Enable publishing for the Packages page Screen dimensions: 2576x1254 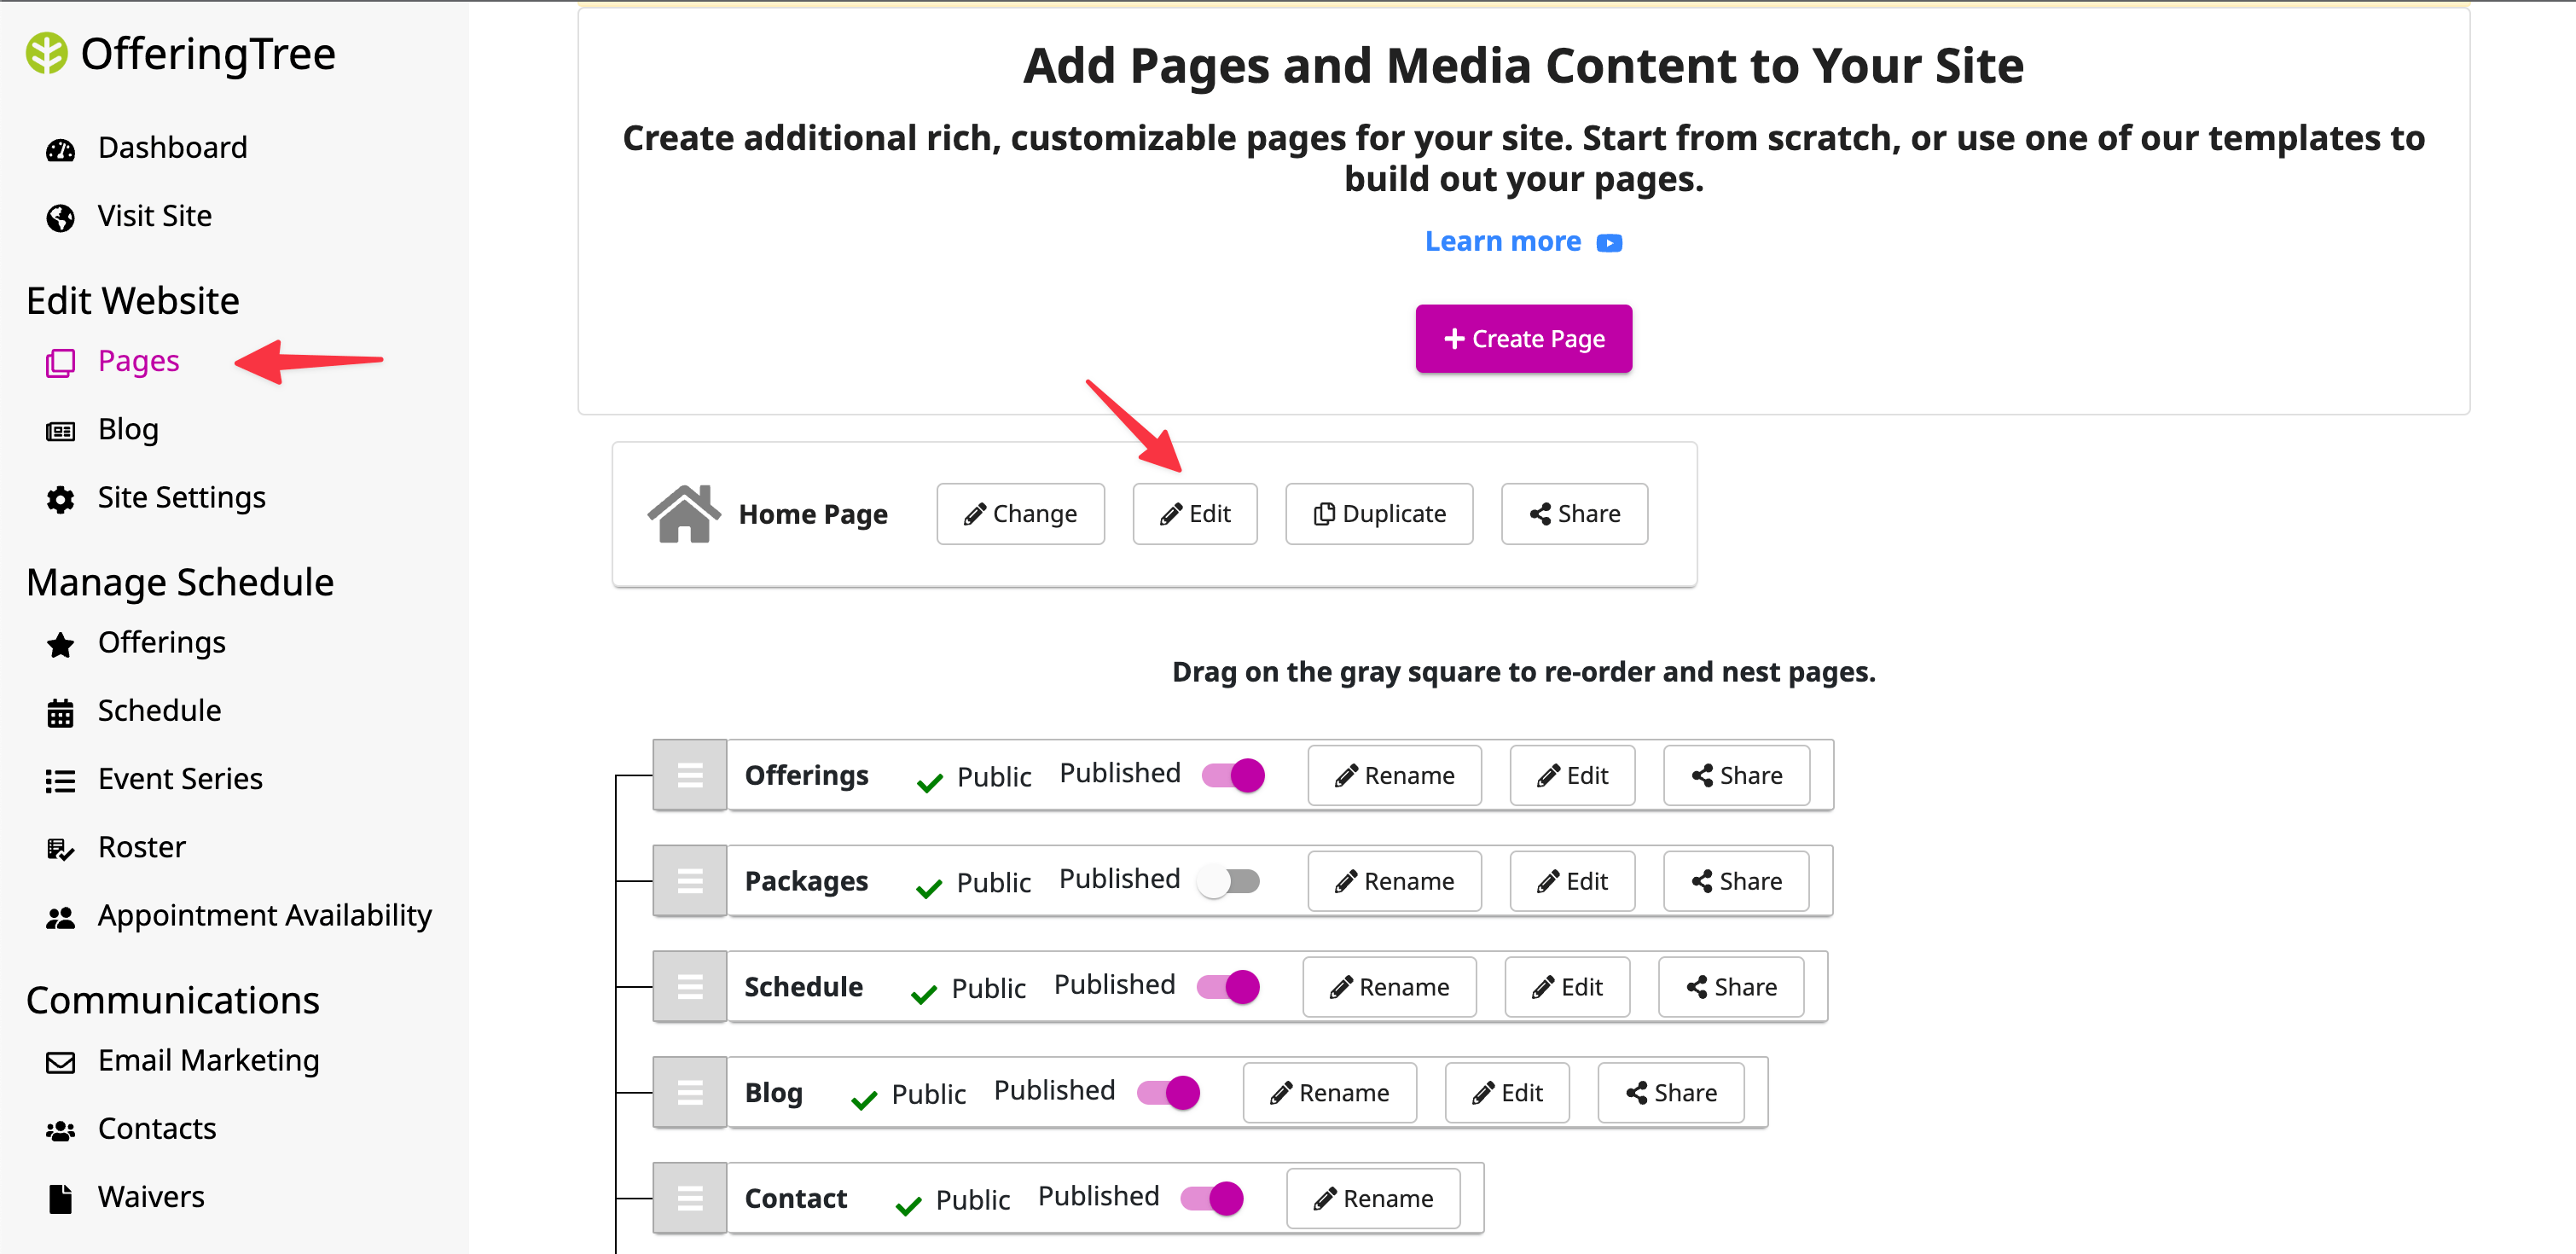pos(1229,881)
